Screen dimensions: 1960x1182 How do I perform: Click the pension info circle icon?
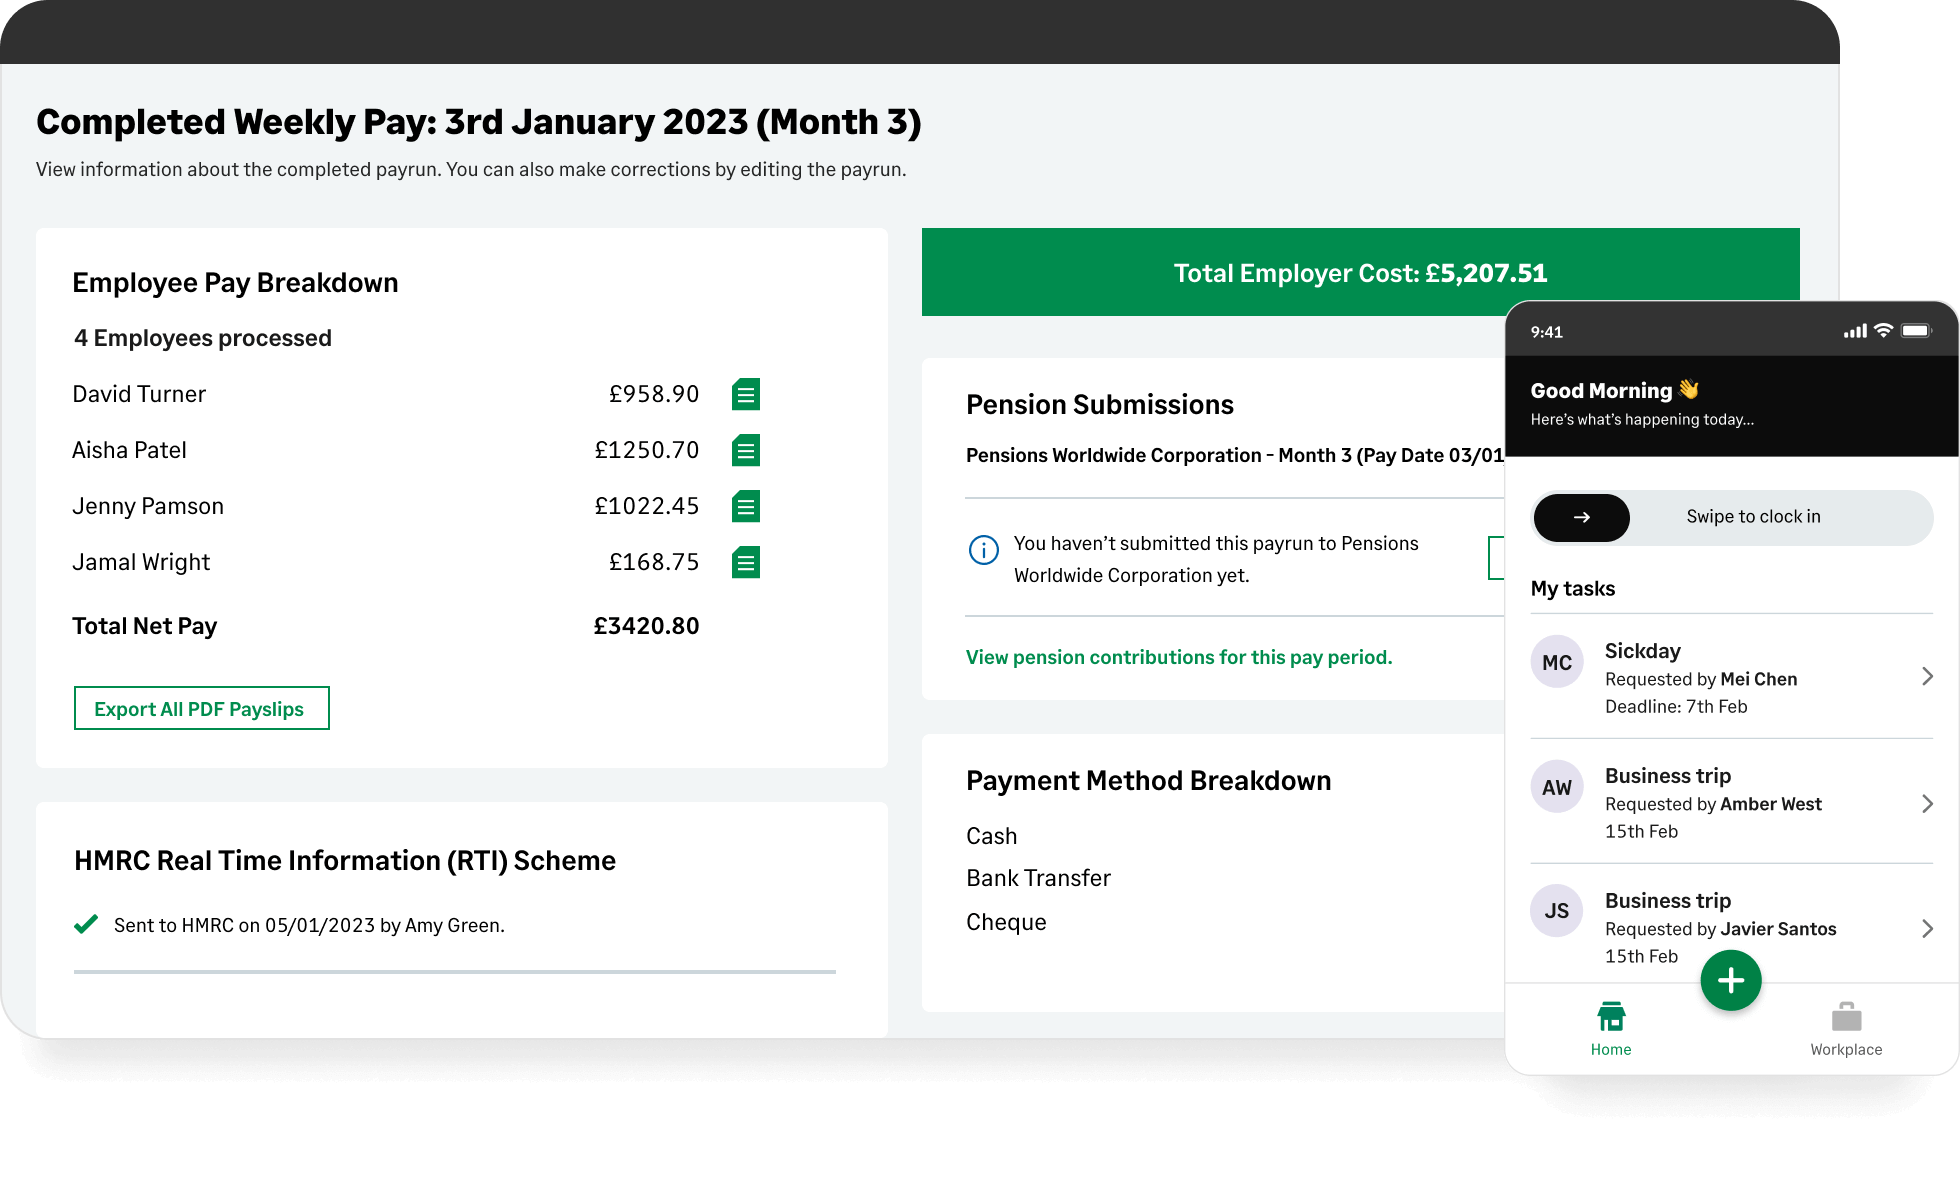983,550
